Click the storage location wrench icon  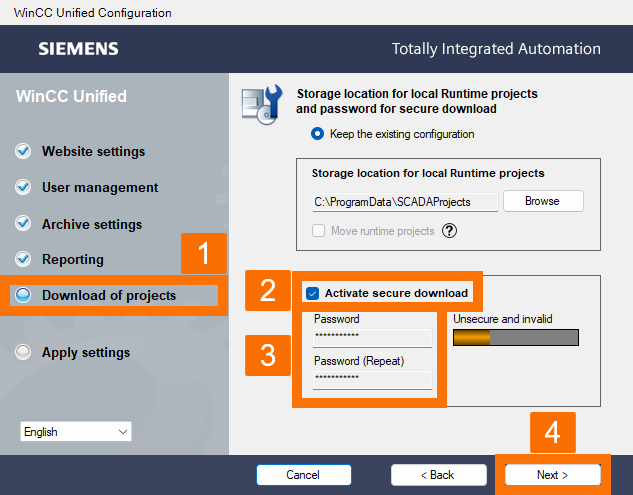click(x=262, y=104)
